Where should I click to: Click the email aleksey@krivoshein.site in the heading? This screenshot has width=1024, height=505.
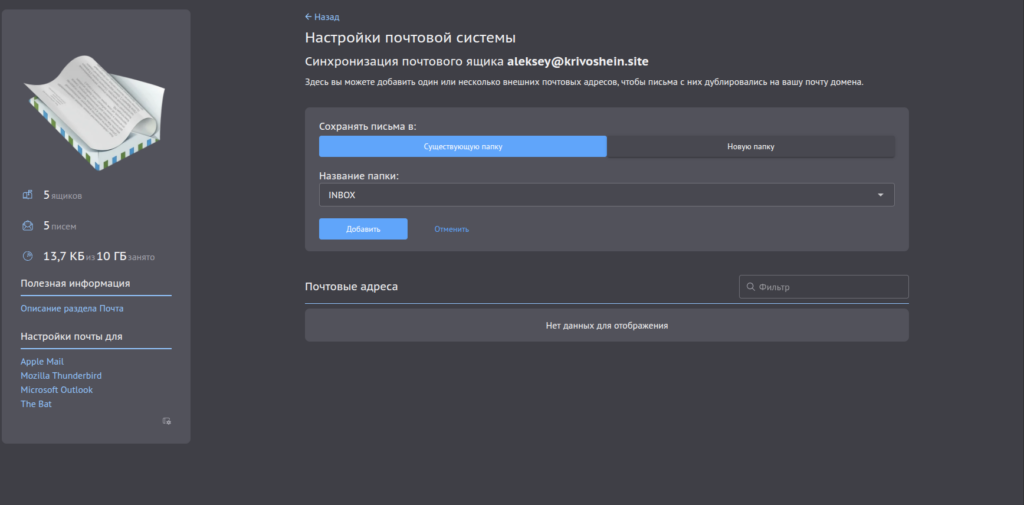[x=578, y=61]
